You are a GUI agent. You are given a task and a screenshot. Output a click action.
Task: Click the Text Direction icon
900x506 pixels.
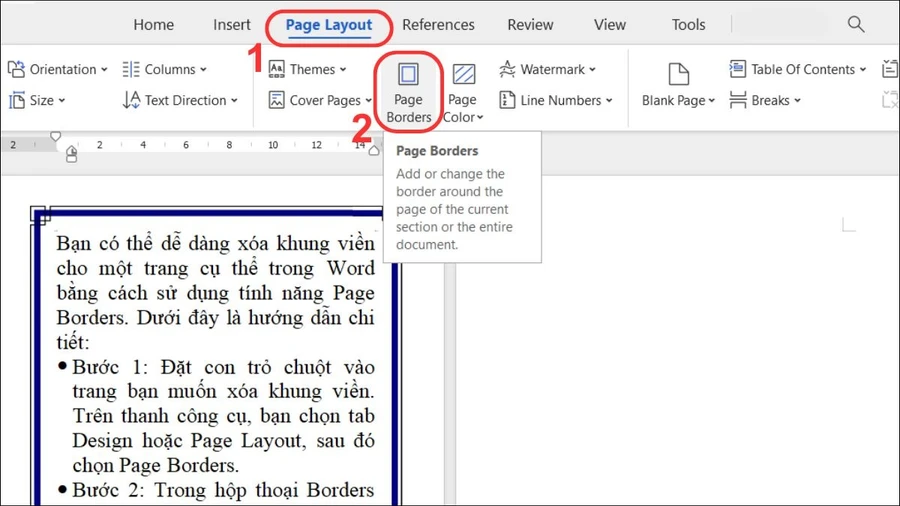131,100
